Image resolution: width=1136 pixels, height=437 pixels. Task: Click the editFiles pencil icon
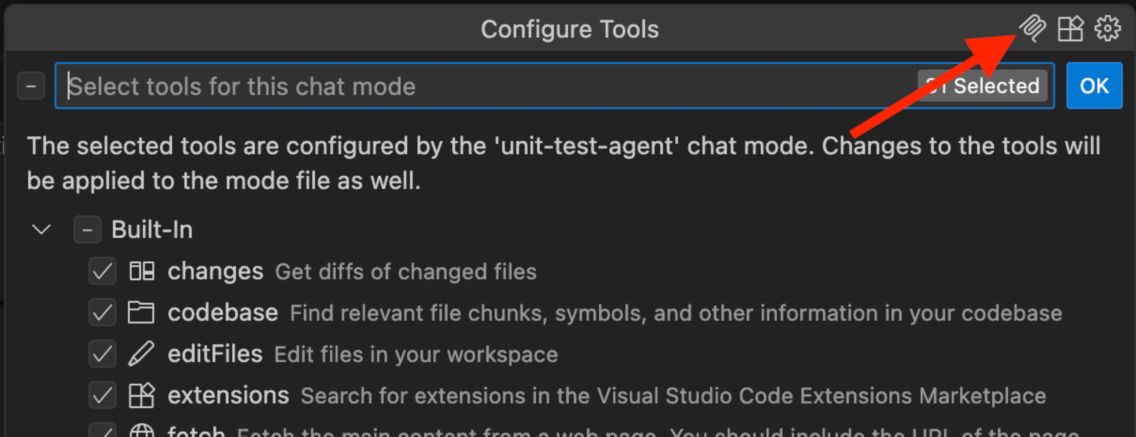coord(141,354)
